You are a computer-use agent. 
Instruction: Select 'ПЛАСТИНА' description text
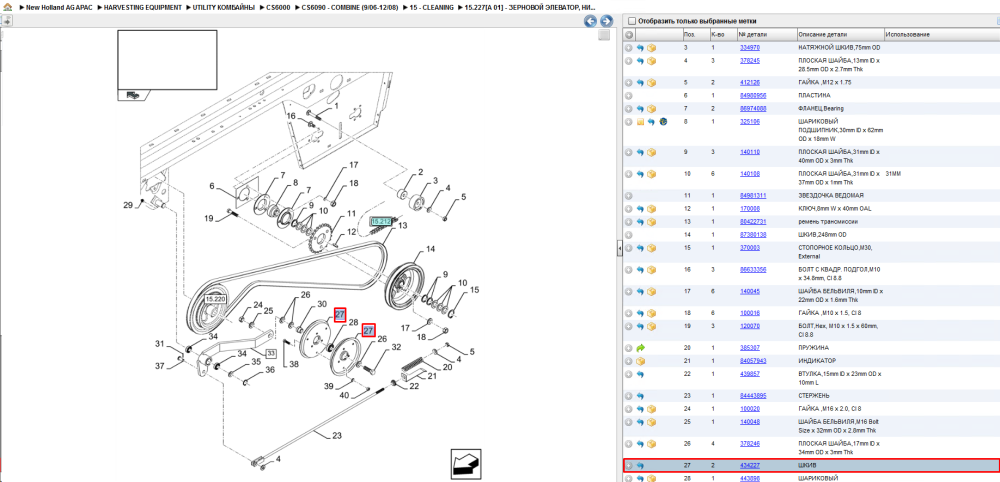click(x=814, y=96)
